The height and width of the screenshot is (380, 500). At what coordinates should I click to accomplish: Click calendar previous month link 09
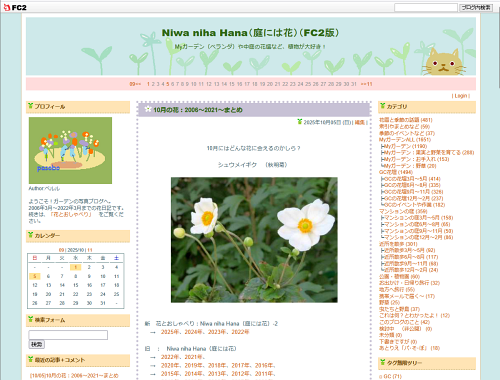tap(61, 250)
